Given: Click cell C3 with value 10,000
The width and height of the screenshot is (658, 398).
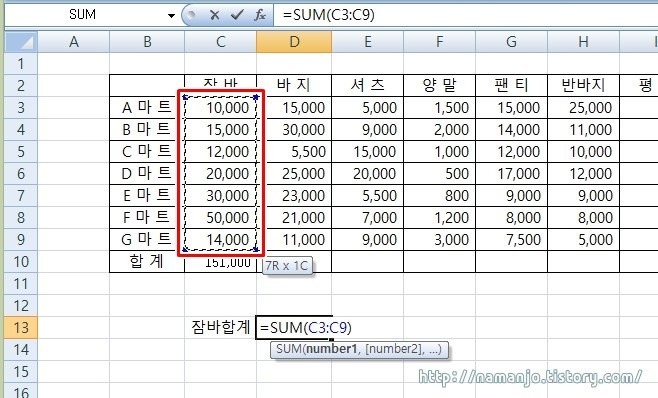Looking at the screenshot, I should click(221, 107).
